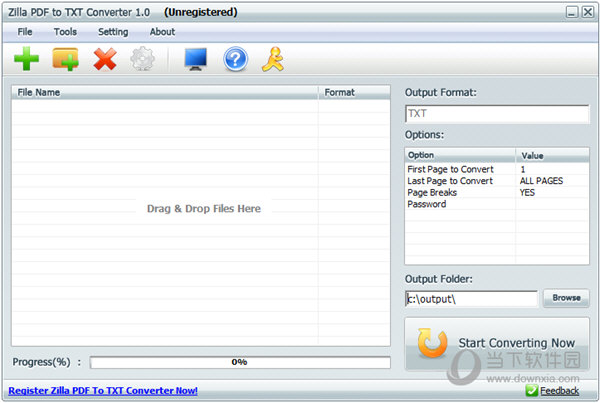Click the Browse button
The image size is (600, 403).
click(566, 298)
